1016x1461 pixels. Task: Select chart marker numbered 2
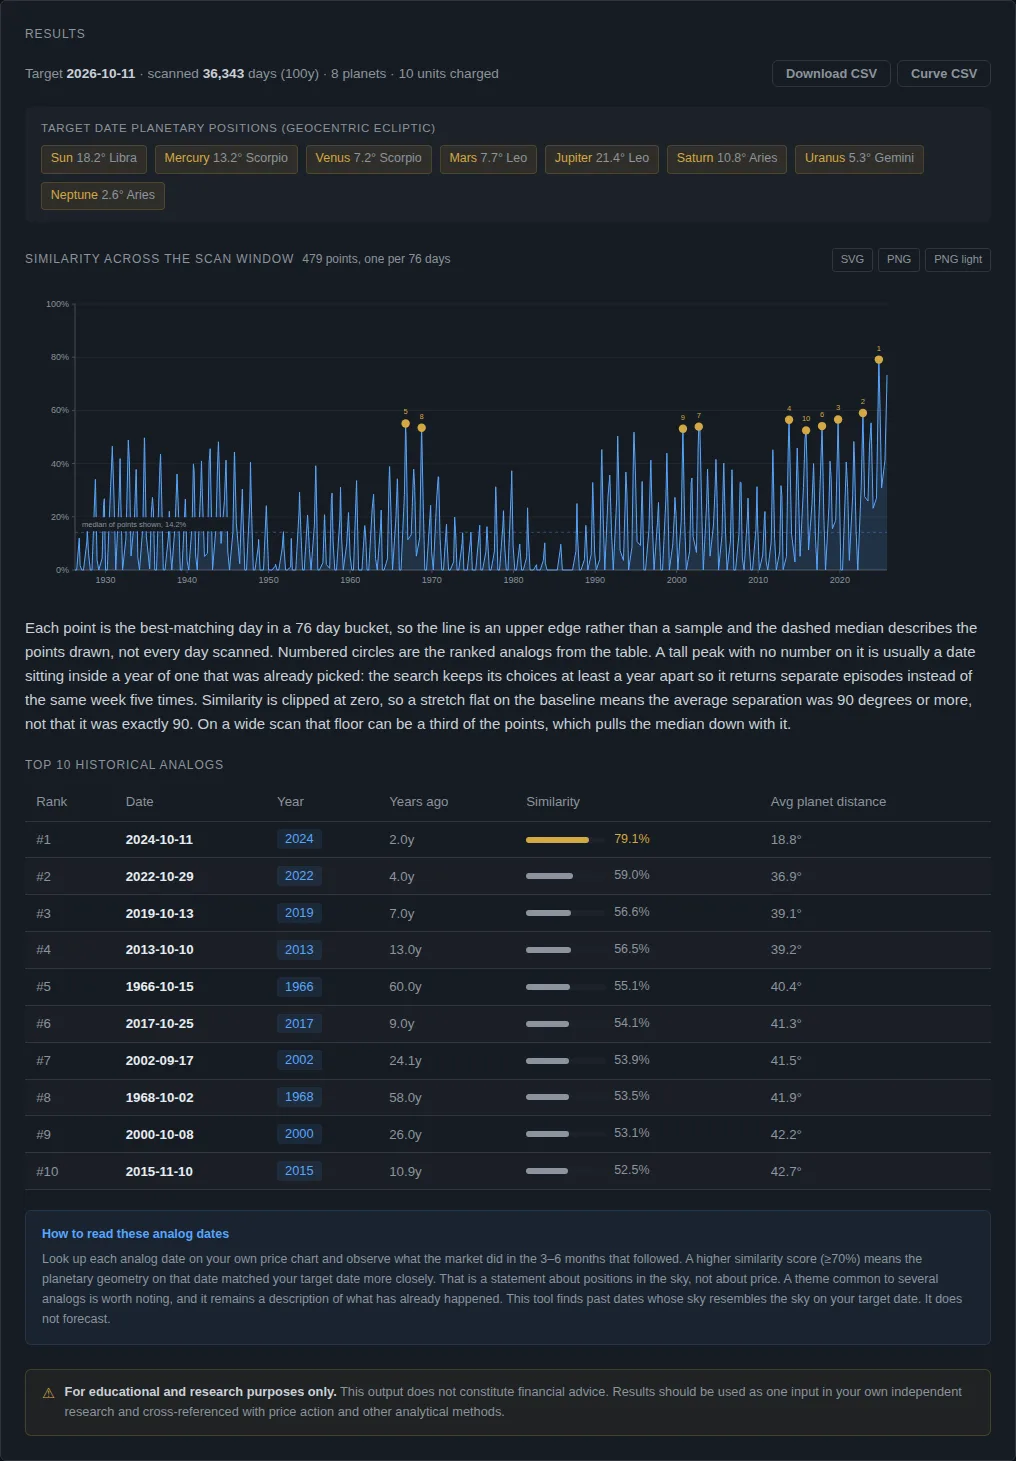[863, 413]
